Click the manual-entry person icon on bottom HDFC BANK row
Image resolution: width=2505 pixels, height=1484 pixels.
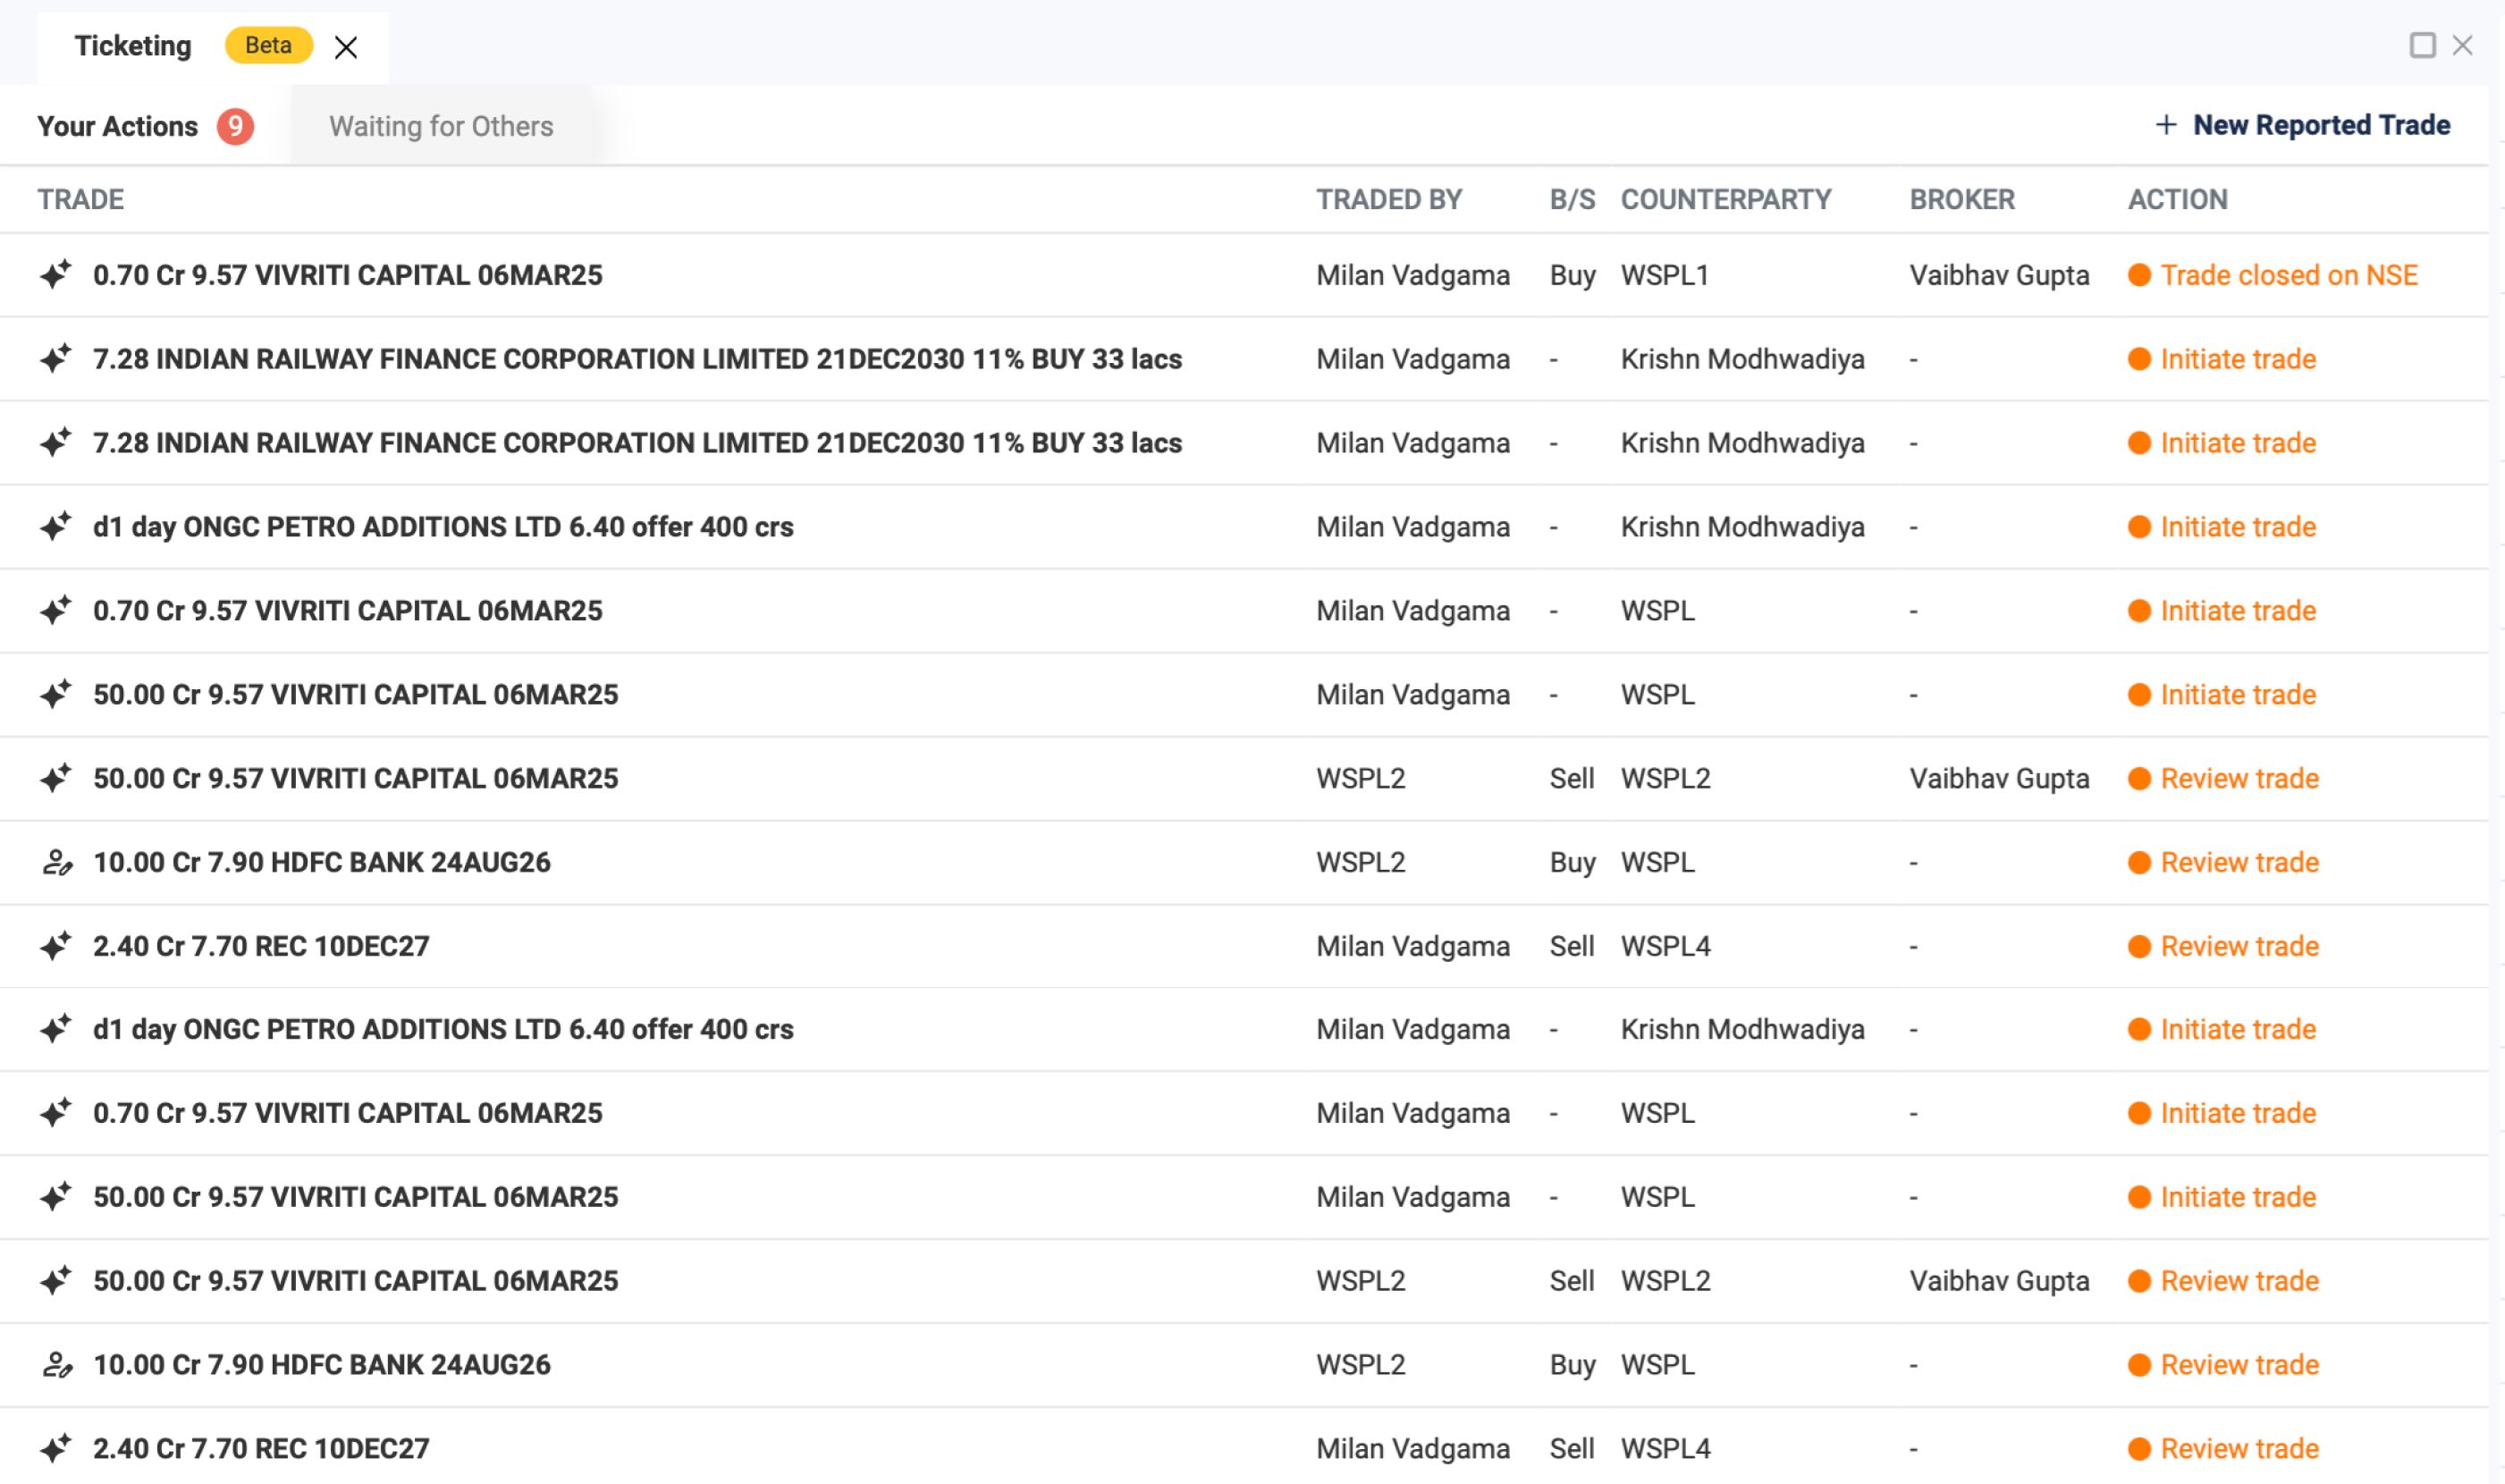(57, 1364)
